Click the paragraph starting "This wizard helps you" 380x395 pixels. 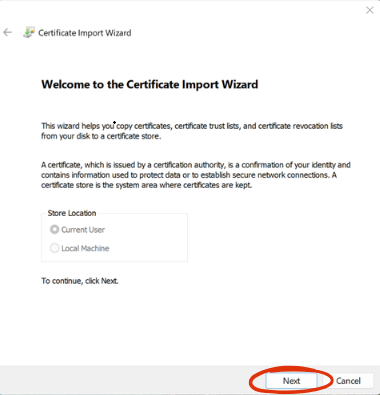click(x=192, y=131)
